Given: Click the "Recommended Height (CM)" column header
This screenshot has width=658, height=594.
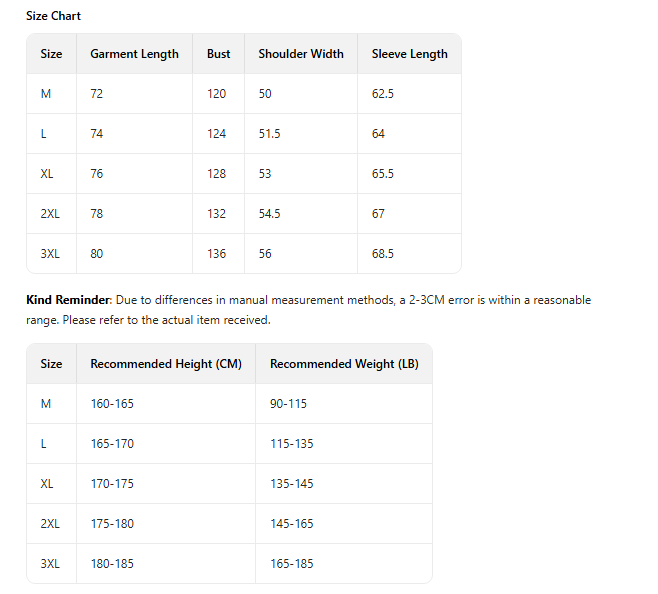Looking at the screenshot, I should tap(165, 364).
